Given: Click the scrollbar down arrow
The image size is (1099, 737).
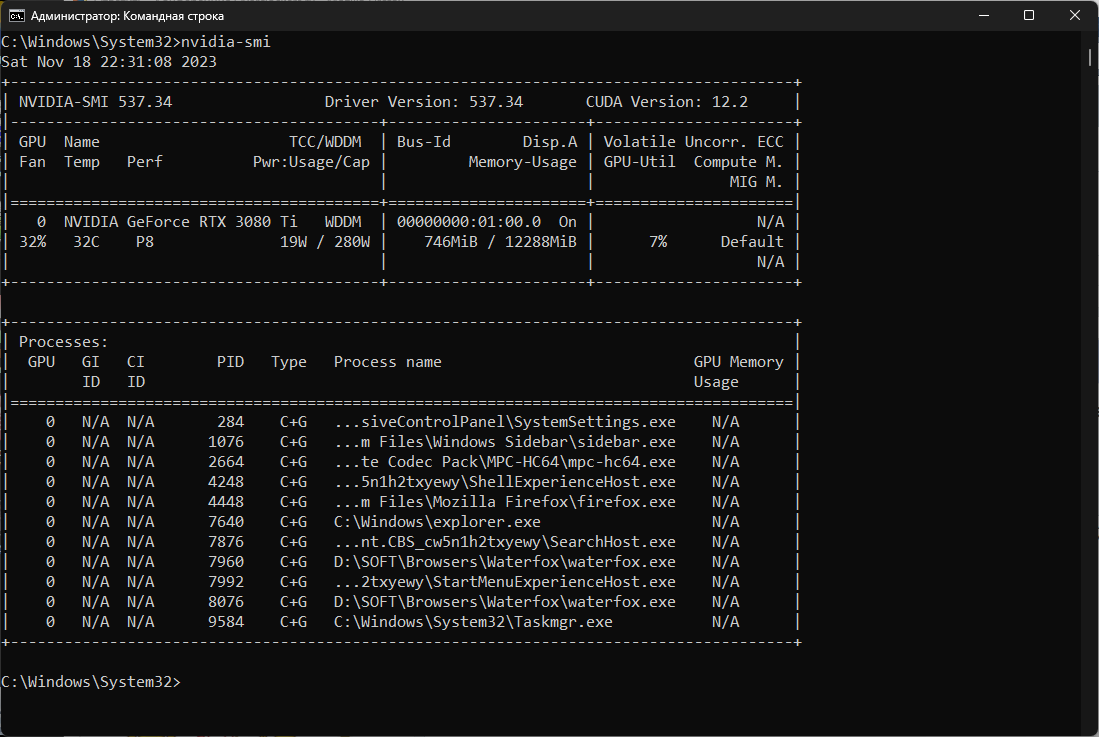Looking at the screenshot, I should (x=1090, y=729).
